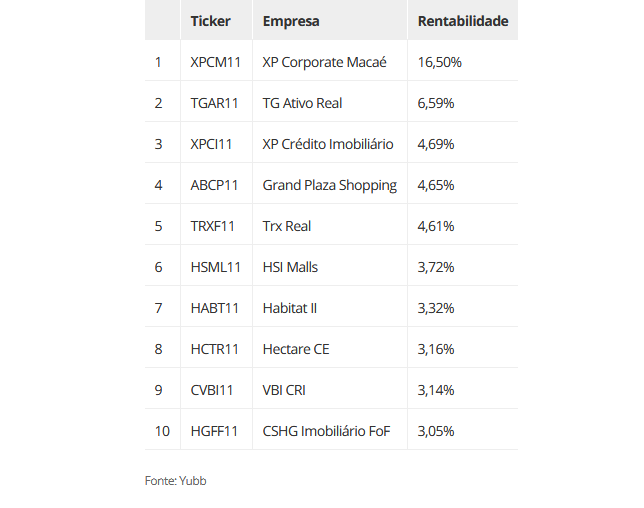Click the Rentabilidade column header

[x=463, y=21]
